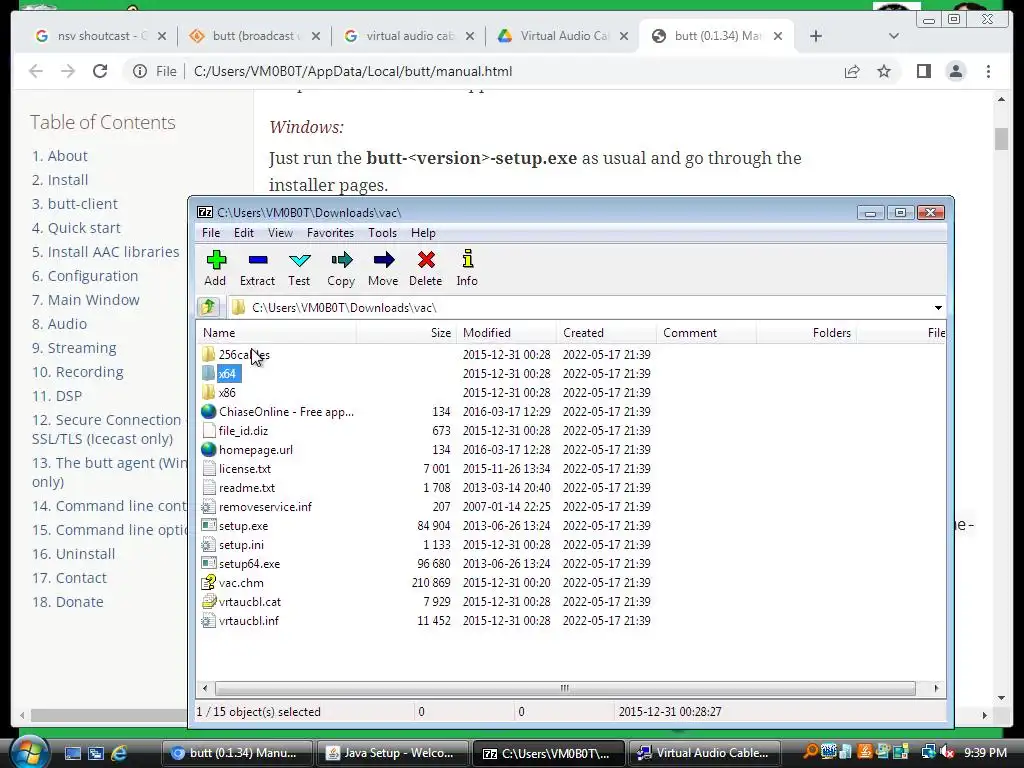The height and width of the screenshot is (768, 1024).
Task: Click the Info toolbar icon
Action: pyautogui.click(x=467, y=268)
